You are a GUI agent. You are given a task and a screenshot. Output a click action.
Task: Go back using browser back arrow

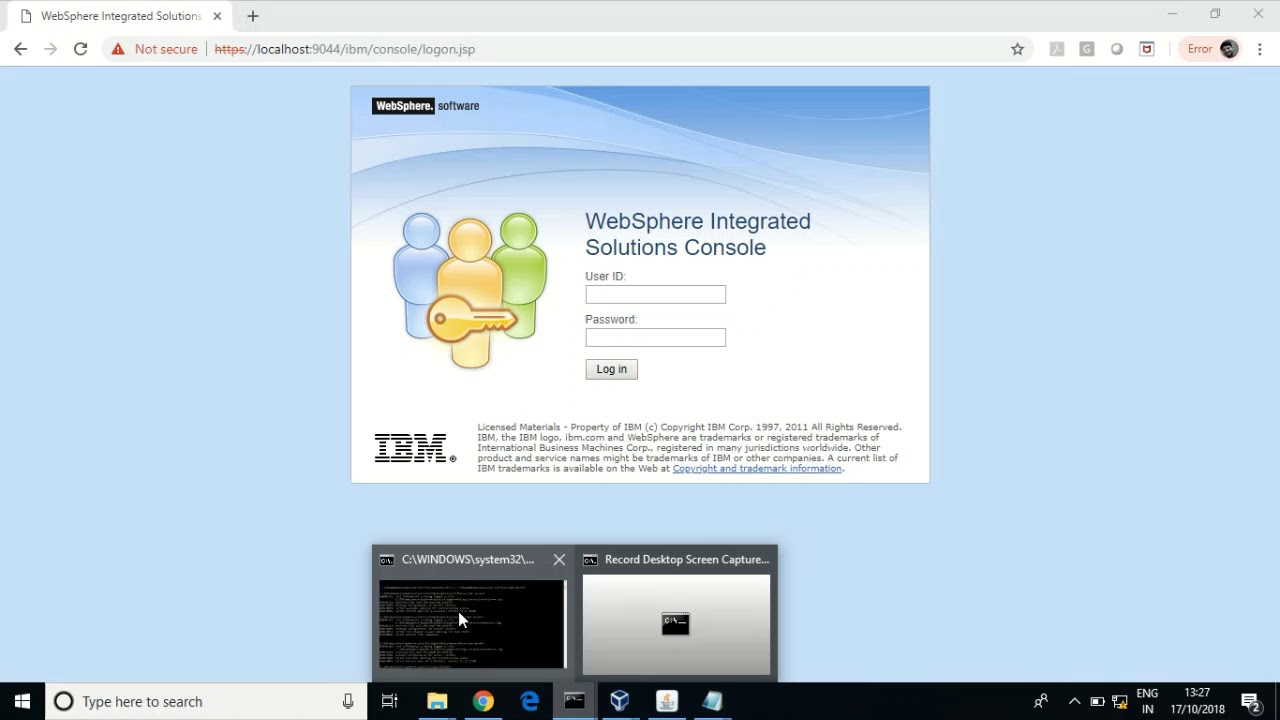point(20,49)
